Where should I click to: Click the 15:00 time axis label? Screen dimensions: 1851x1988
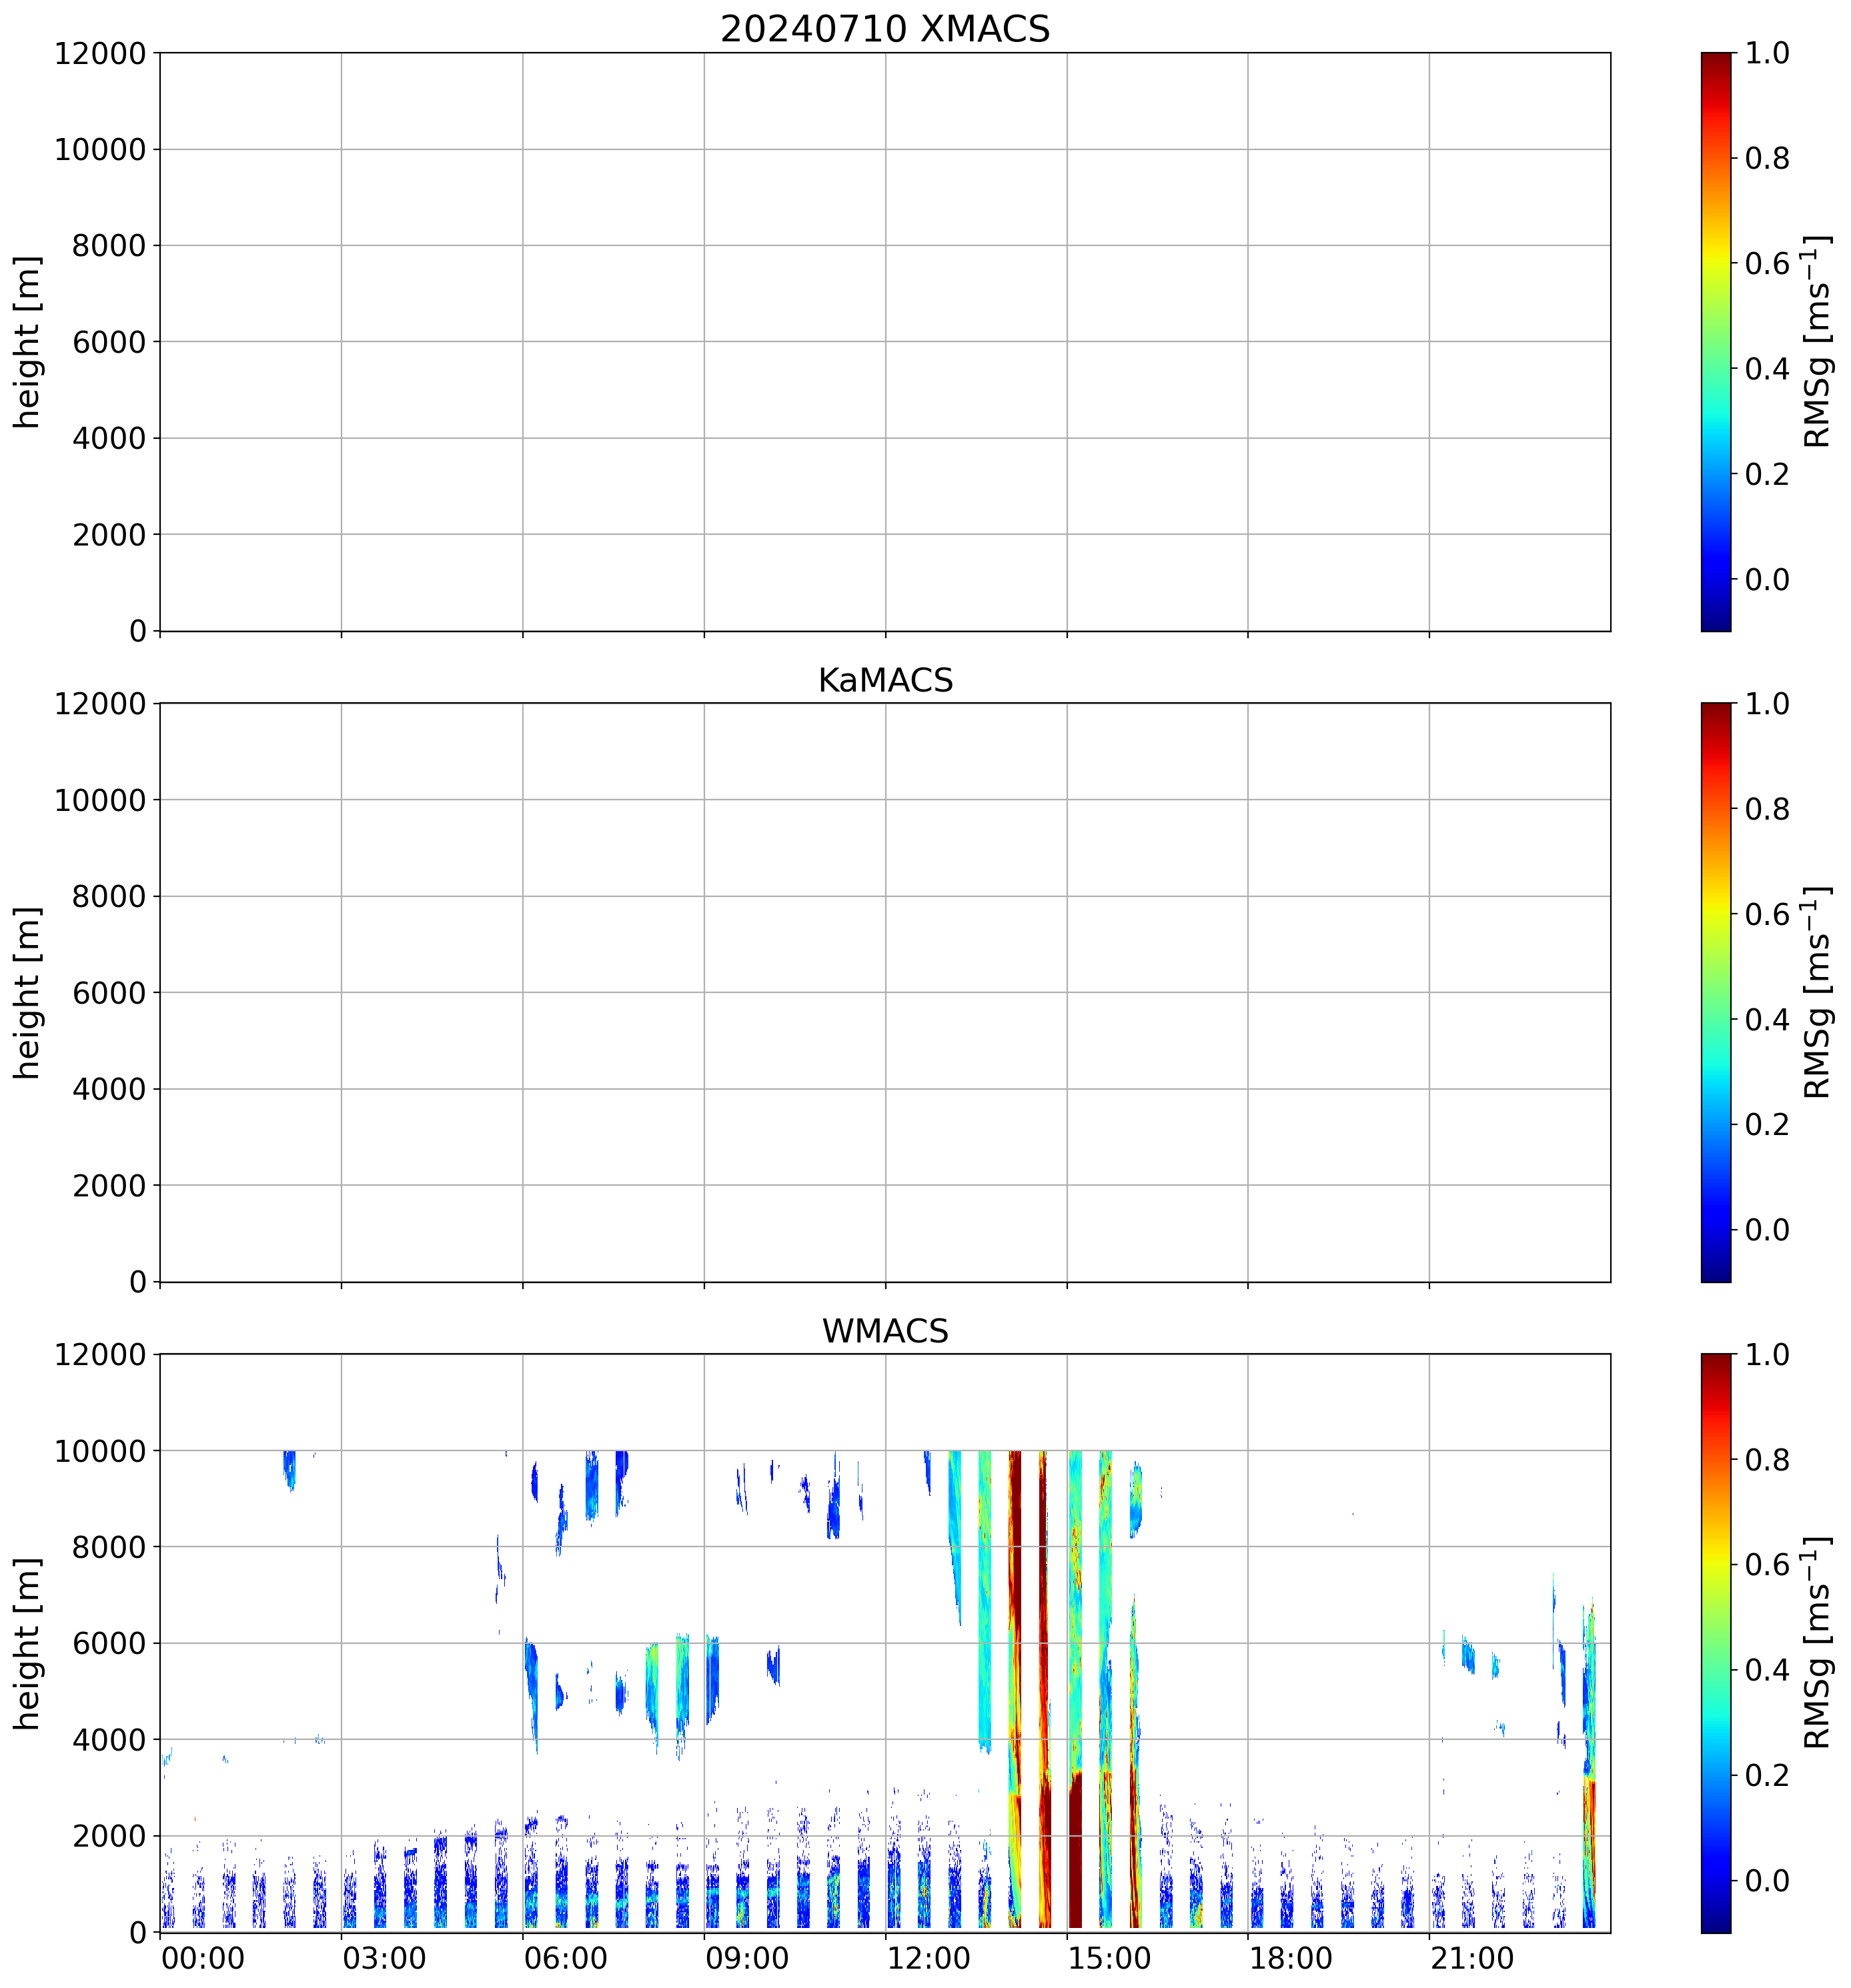(1109, 1958)
